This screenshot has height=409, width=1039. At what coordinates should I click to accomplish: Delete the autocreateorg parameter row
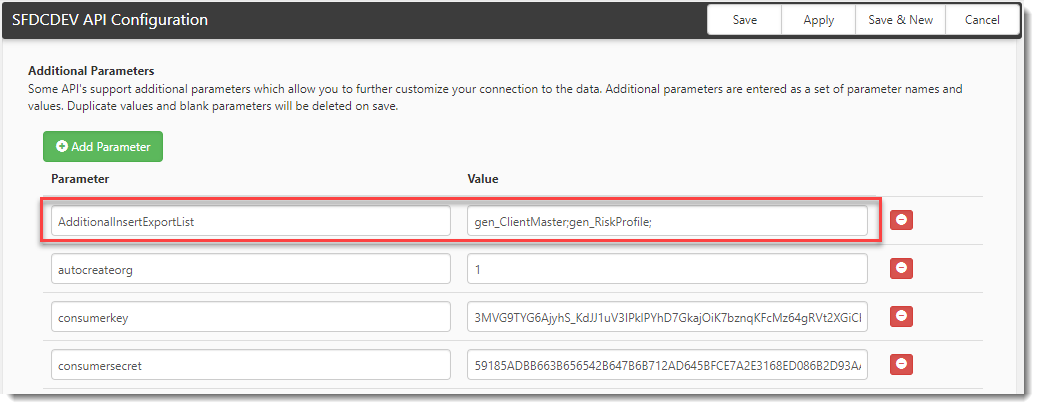[901, 268]
